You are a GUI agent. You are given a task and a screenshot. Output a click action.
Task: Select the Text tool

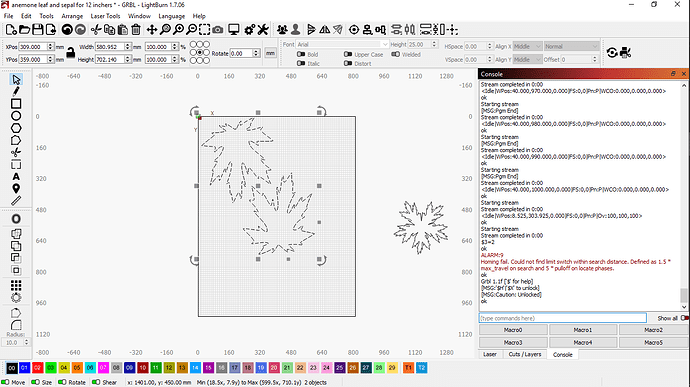(16, 177)
